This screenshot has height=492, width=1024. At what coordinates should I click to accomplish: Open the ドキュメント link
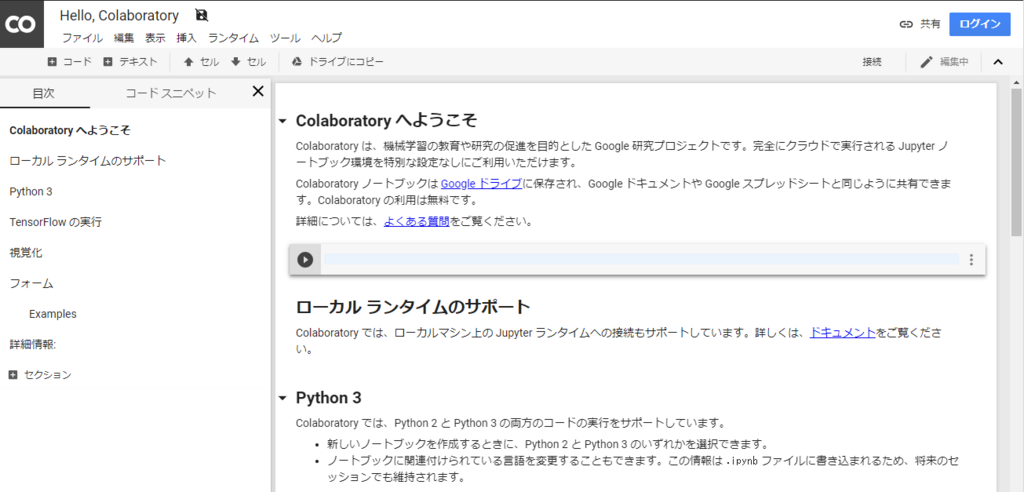[842, 332]
